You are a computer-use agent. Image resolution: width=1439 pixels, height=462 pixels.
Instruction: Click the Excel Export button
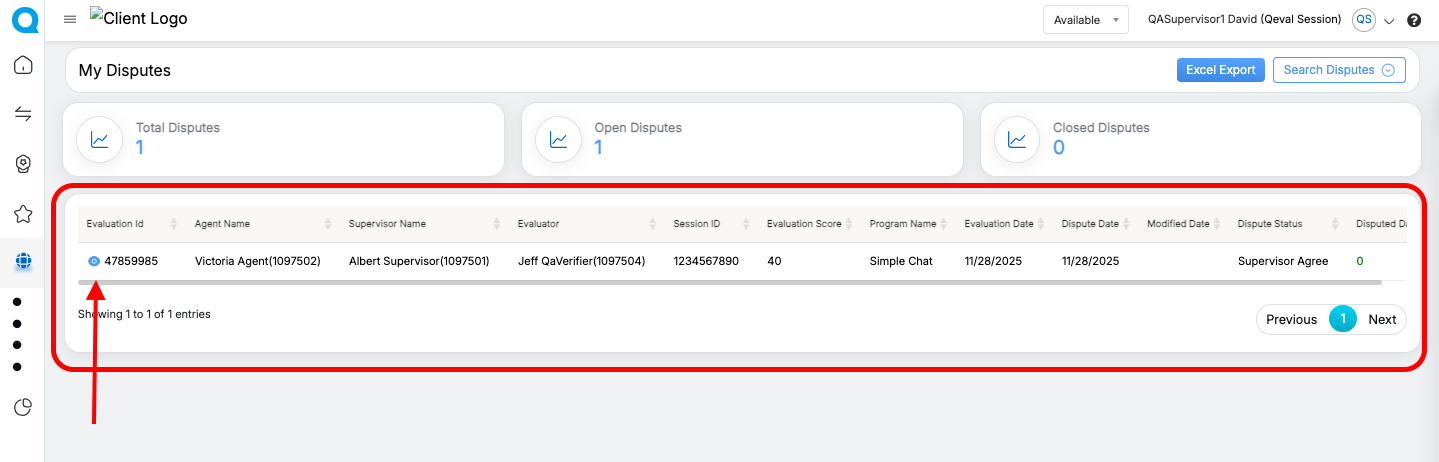[1220, 70]
